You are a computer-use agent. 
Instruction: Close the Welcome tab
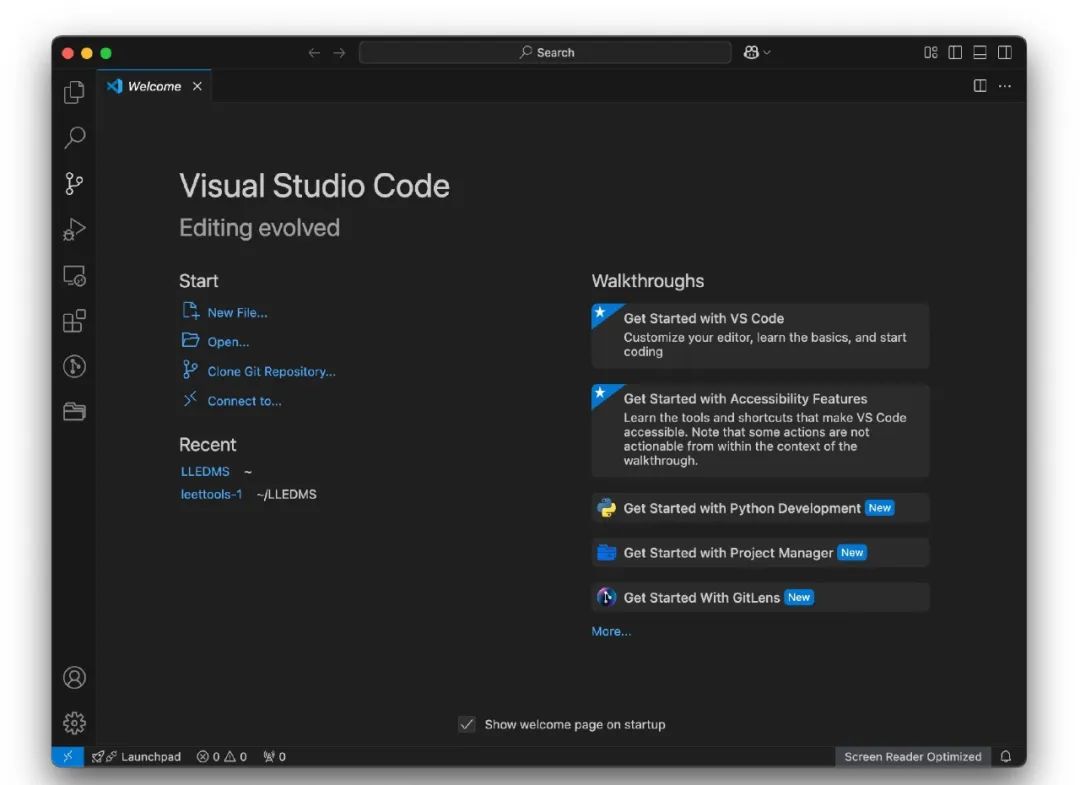click(x=197, y=86)
